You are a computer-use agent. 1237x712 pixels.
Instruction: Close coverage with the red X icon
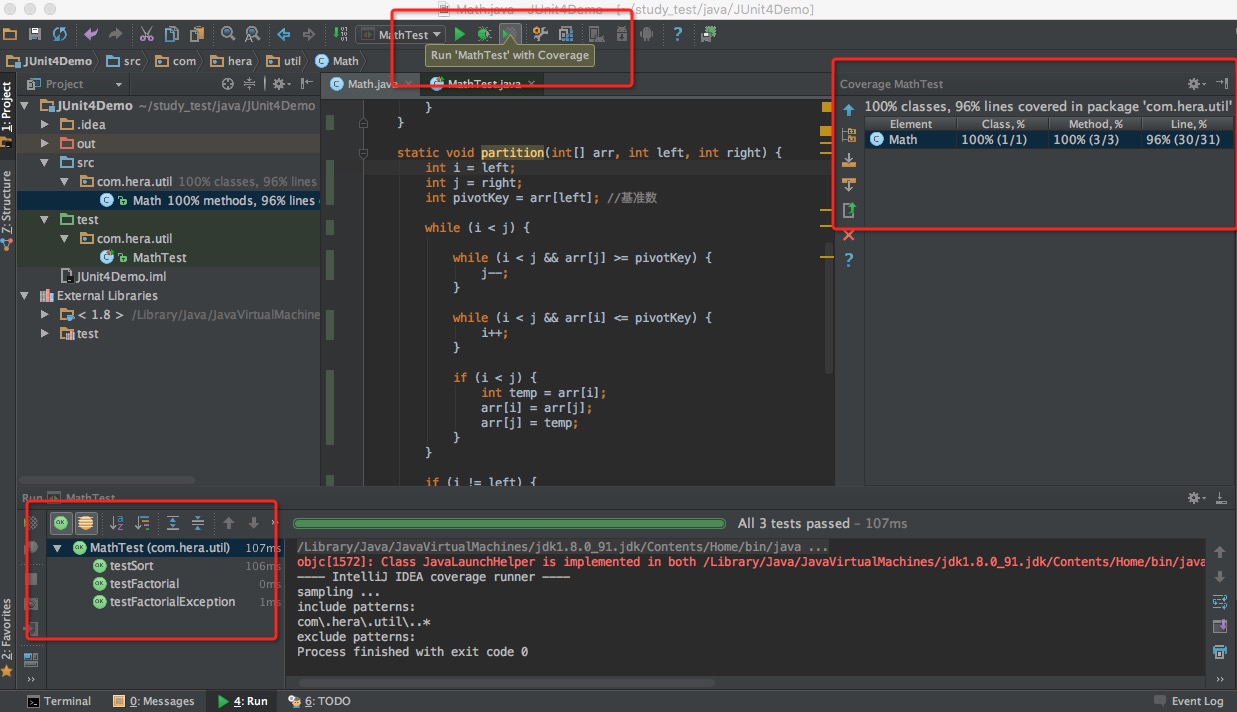[x=849, y=235]
